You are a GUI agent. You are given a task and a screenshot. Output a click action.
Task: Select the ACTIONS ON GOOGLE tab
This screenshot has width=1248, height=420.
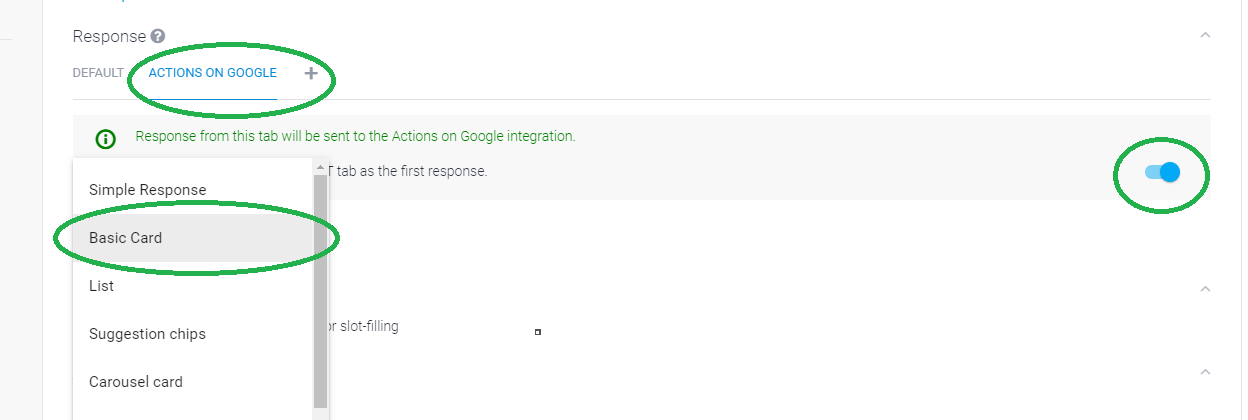[x=212, y=73]
